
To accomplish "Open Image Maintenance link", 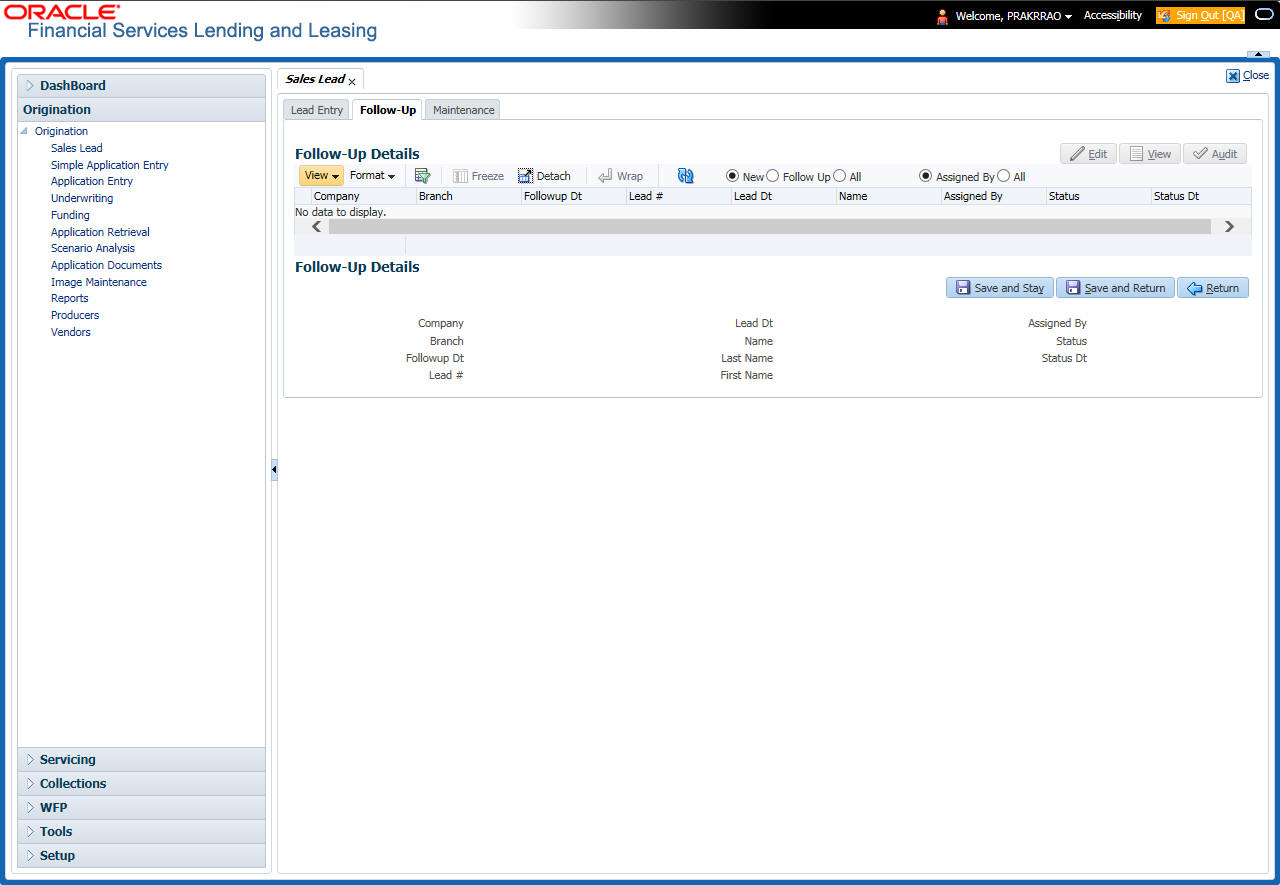I will click(99, 282).
